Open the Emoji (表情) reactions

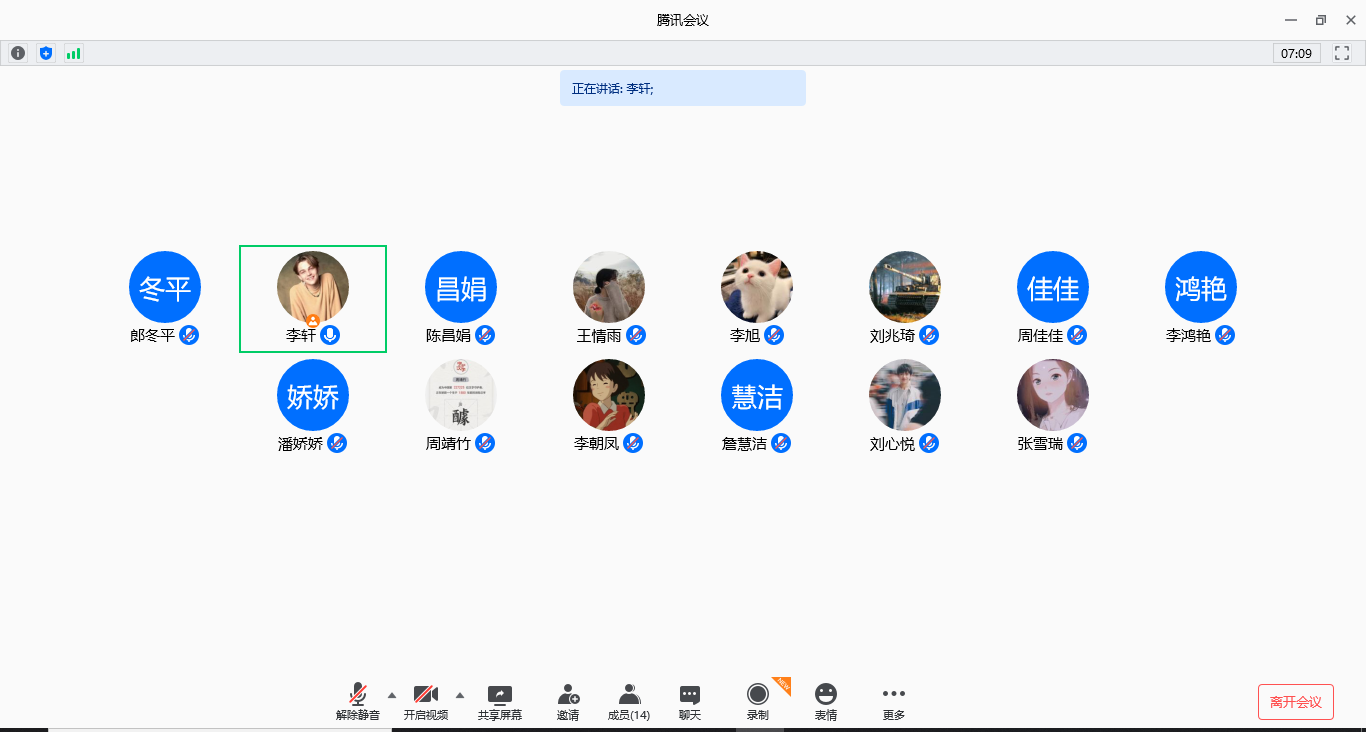825,702
